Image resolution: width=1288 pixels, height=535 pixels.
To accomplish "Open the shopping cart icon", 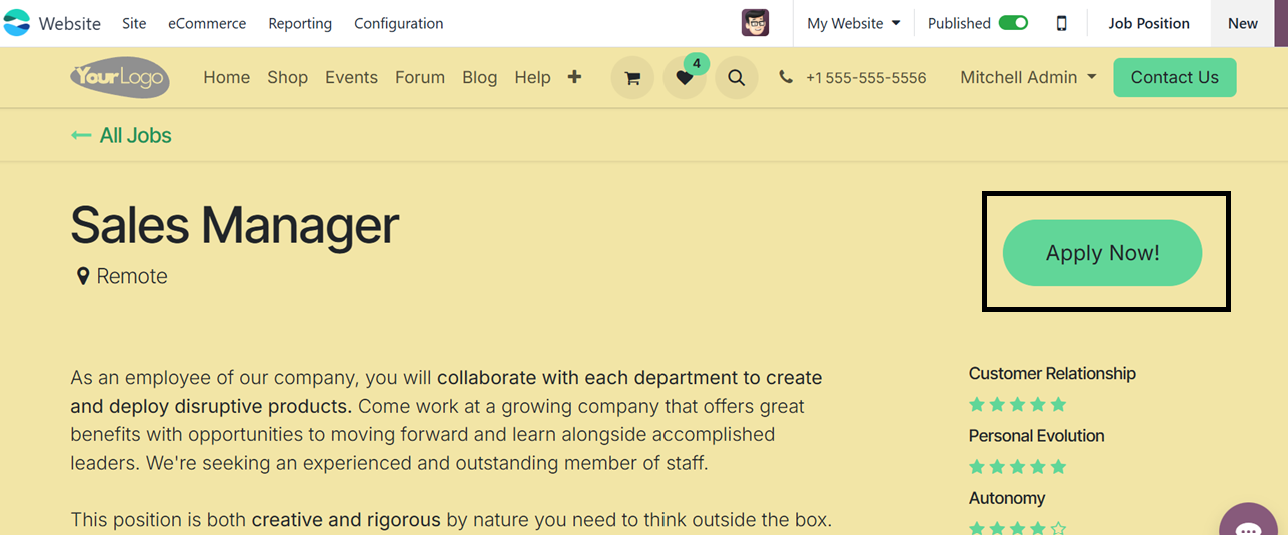I will [x=632, y=77].
